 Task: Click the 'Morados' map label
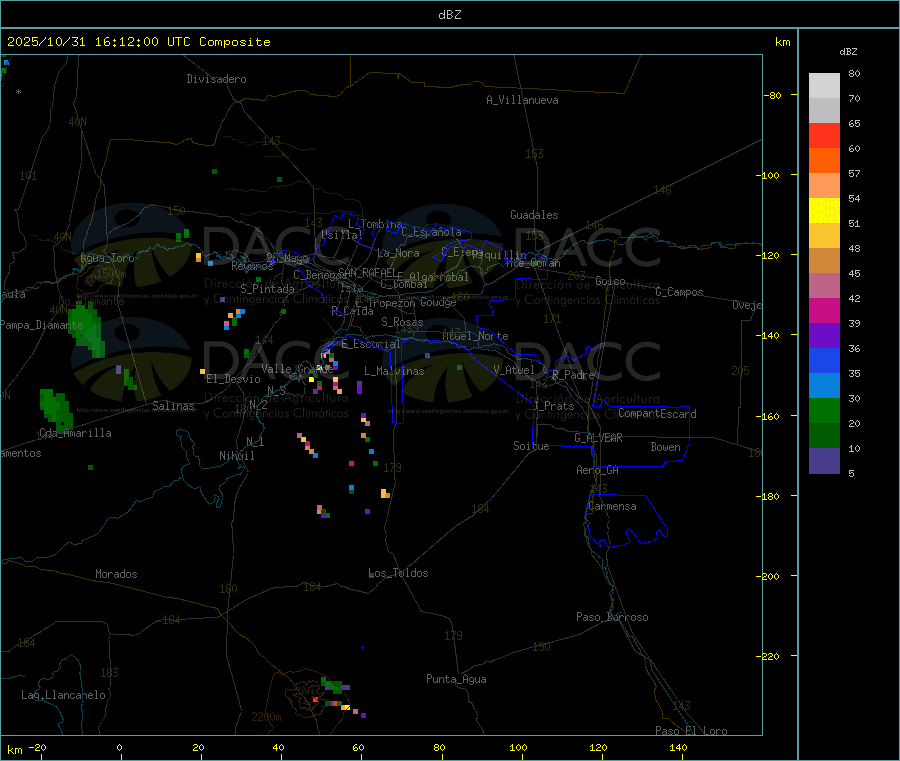coord(116,574)
